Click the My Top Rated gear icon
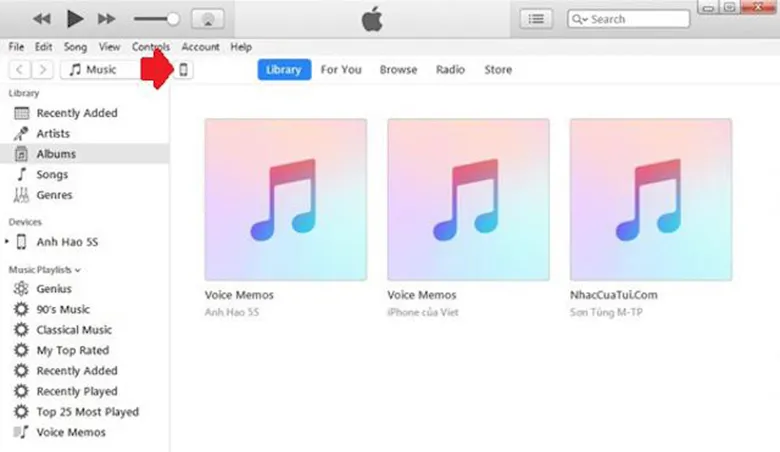The height and width of the screenshot is (452, 780). coord(21,350)
